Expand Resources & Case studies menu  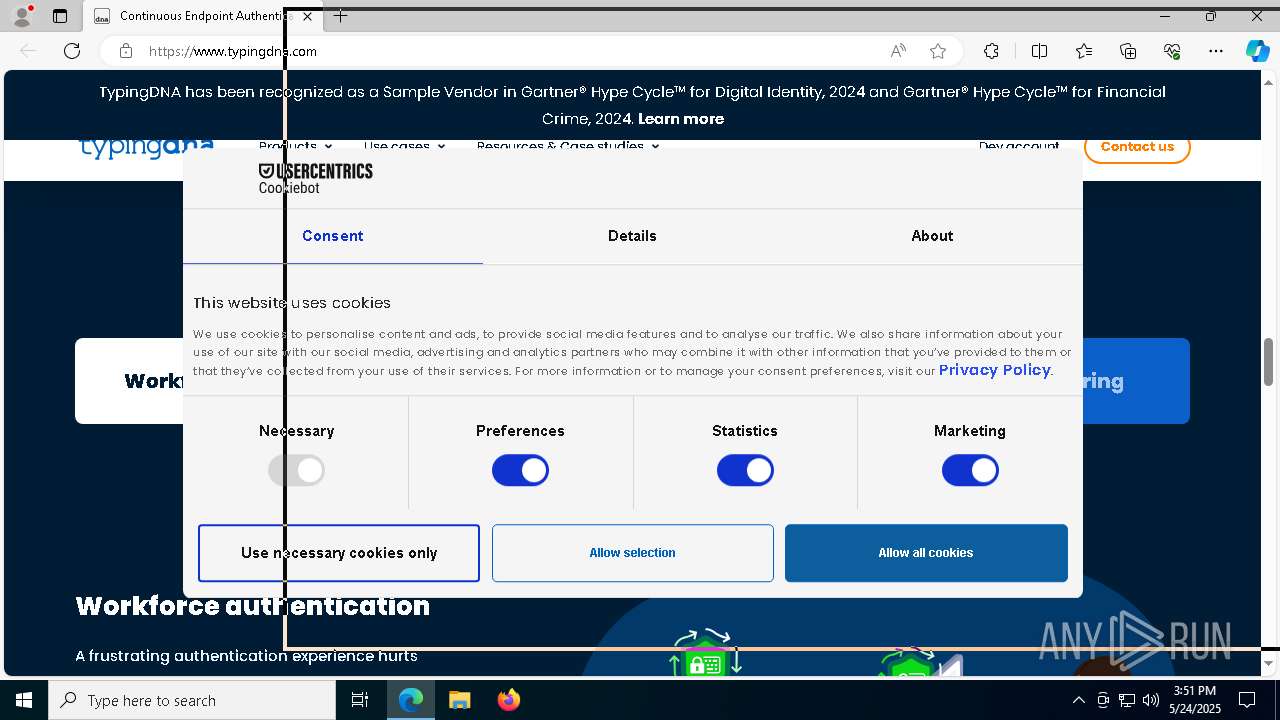pyautogui.click(x=567, y=146)
